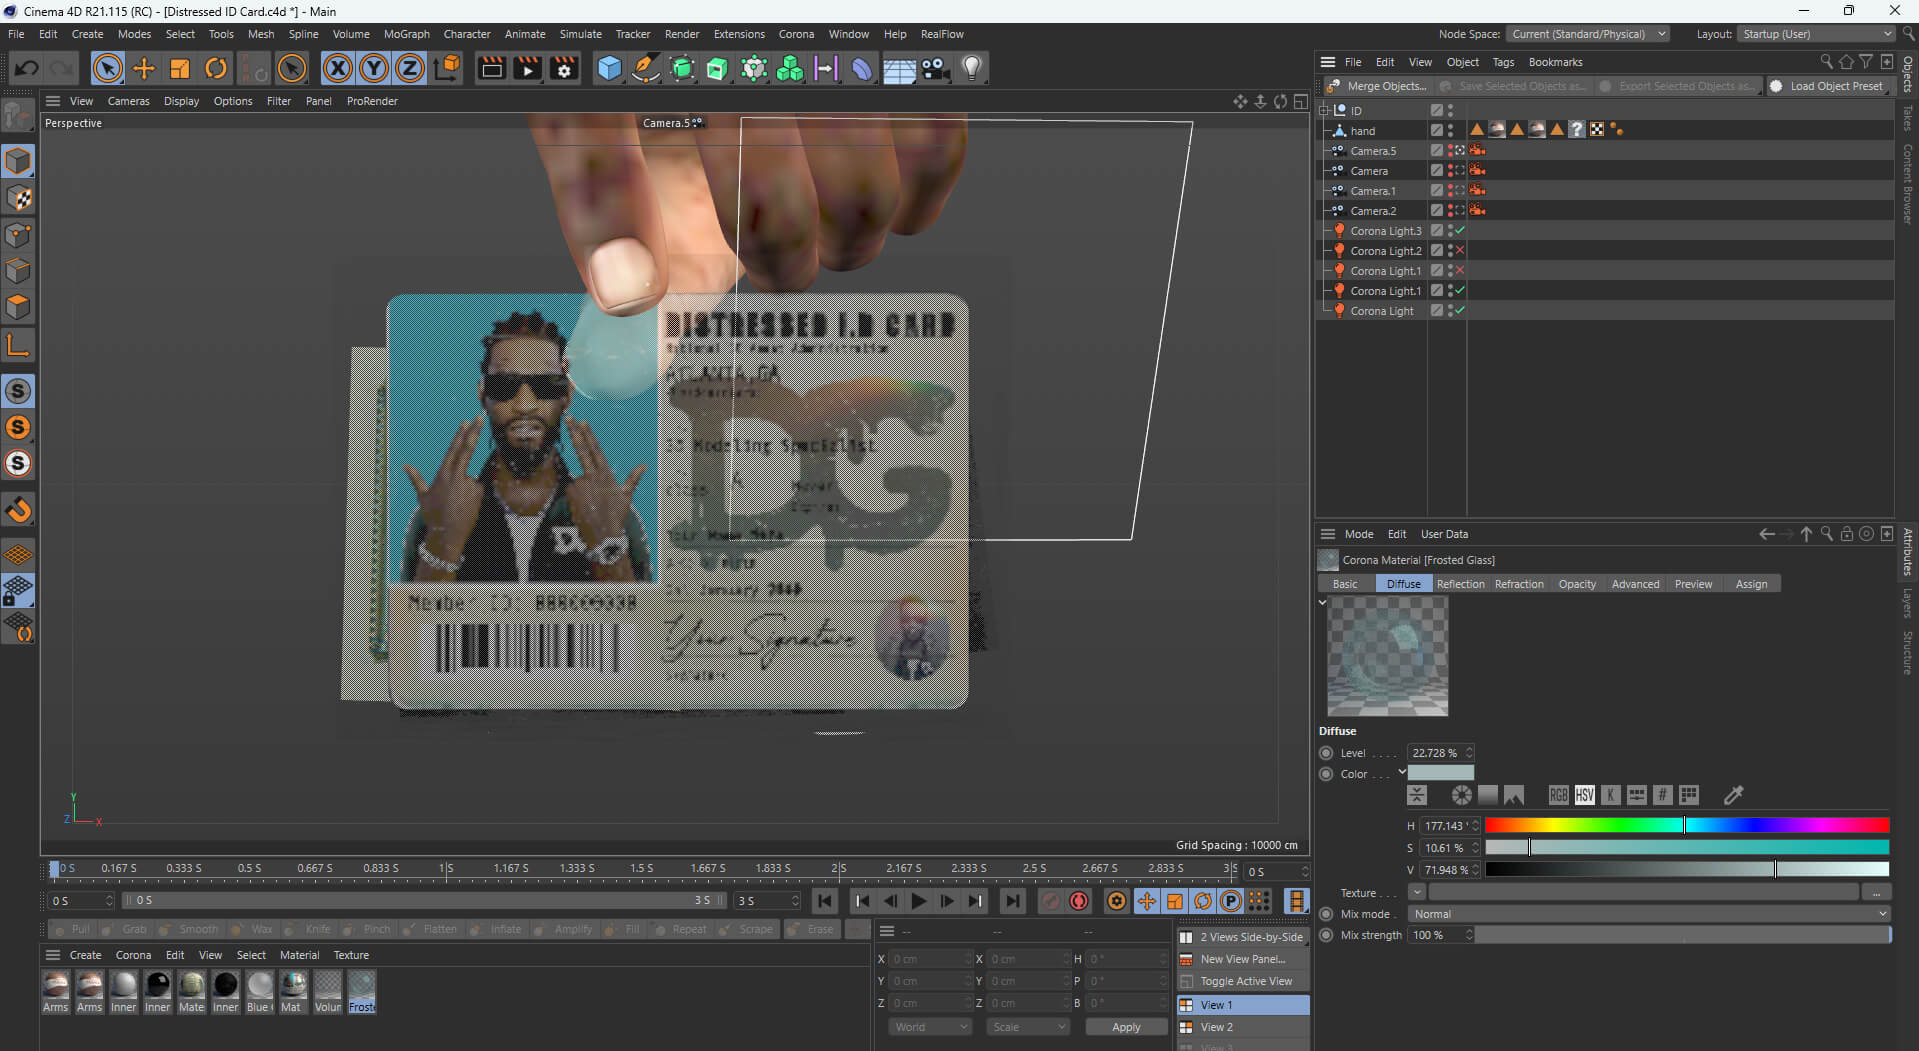Open the Mix mode Normal dropdown
Image resolution: width=1919 pixels, height=1051 pixels.
pos(1649,914)
